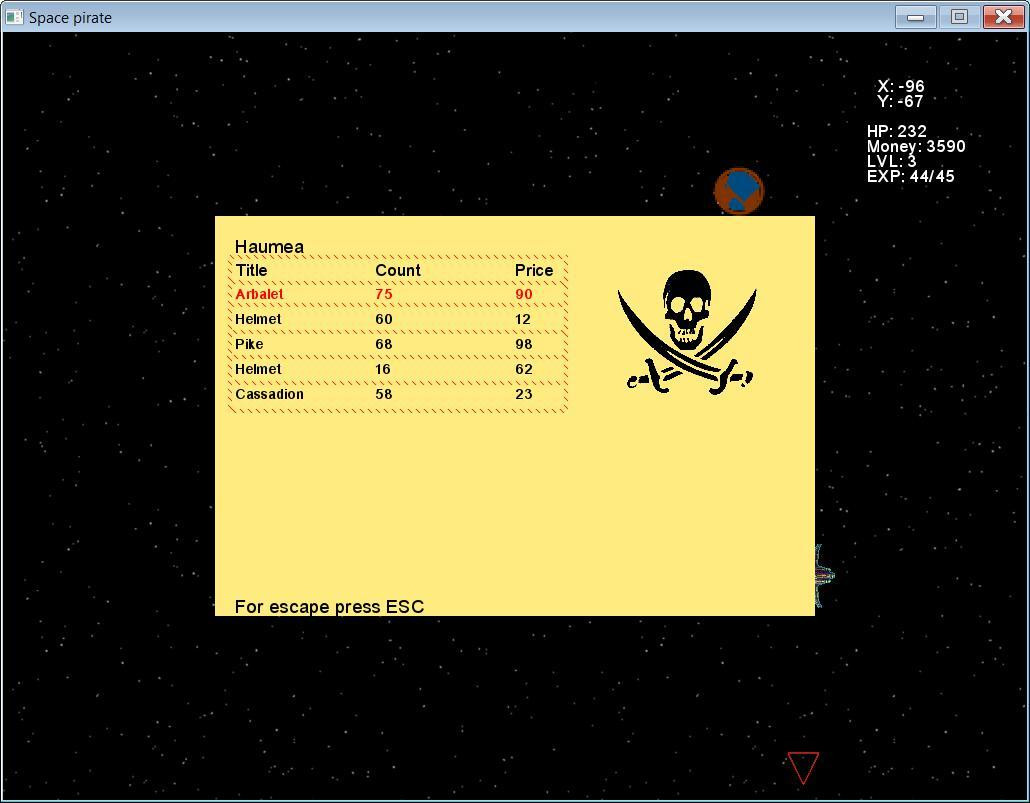Viewport: 1030px width, 803px height.
Task: Click the Cassadion price value 23
Action: coord(524,394)
